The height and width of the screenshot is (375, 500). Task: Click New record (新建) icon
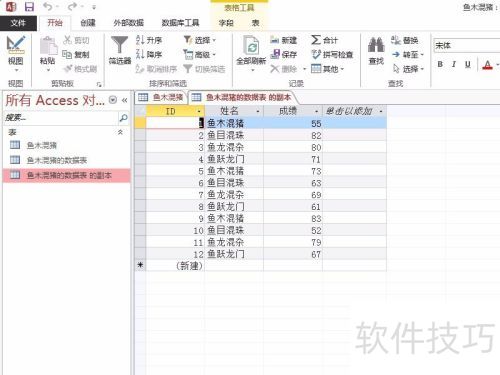(275, 40)
